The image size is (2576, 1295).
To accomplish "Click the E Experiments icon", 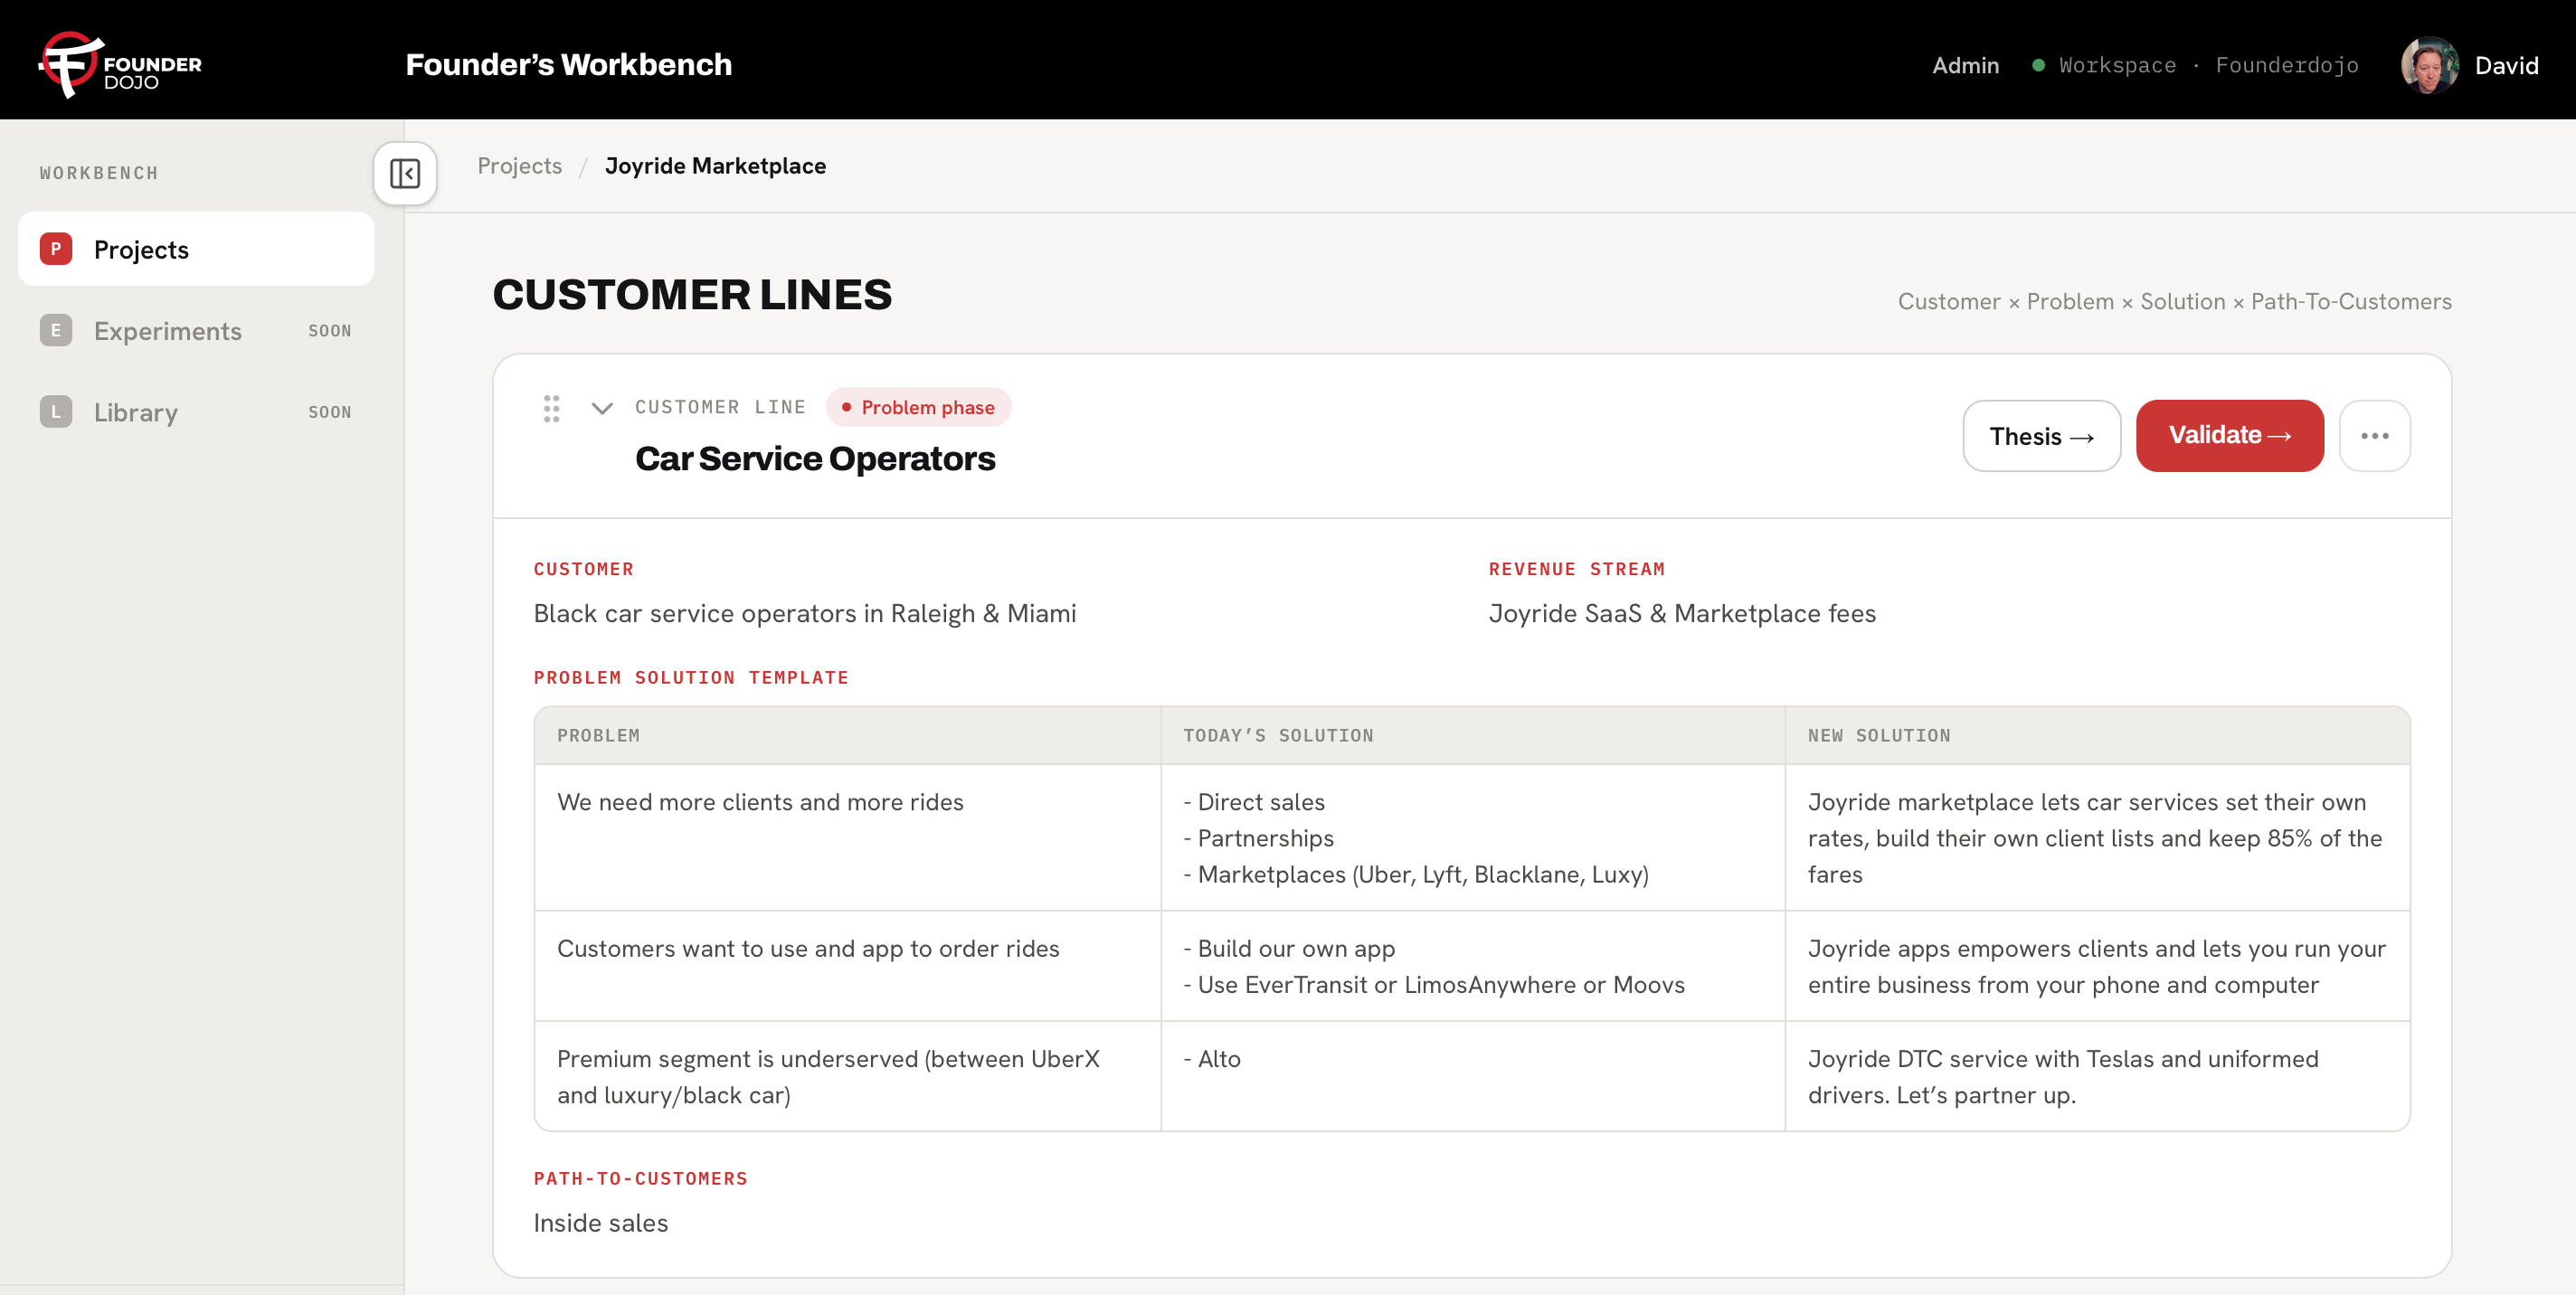I will tap(56, 330).
